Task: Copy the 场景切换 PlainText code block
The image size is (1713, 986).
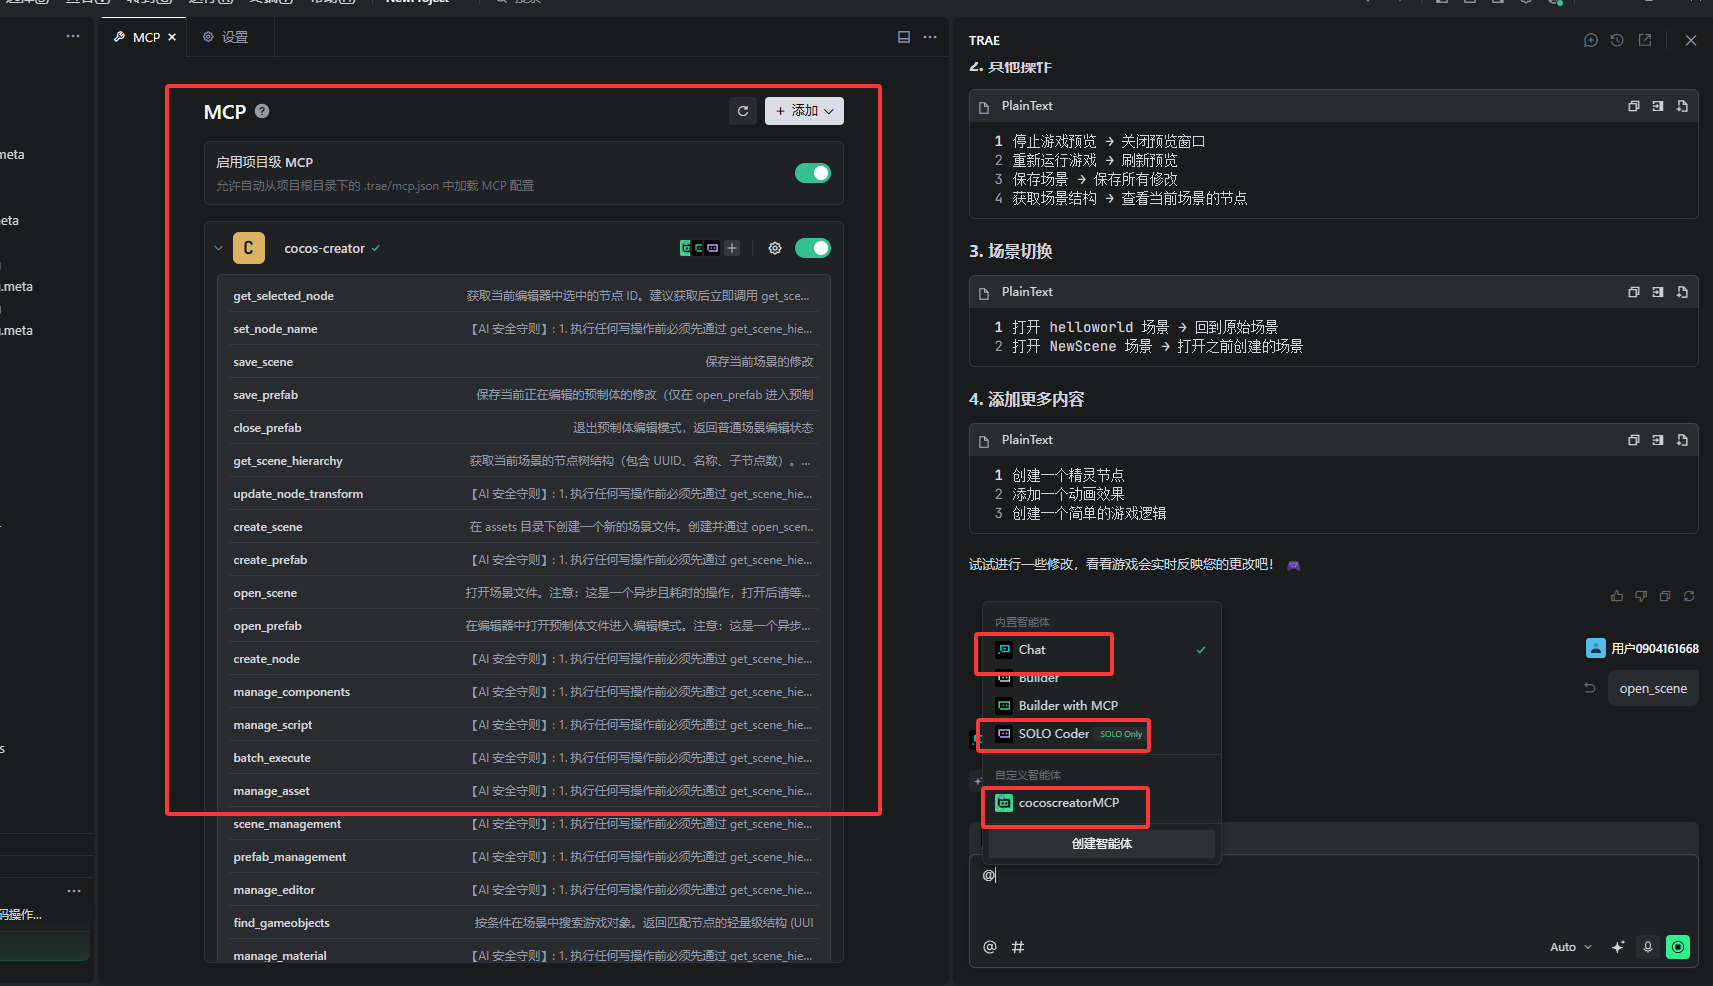Action: [x=1634, y=292]
